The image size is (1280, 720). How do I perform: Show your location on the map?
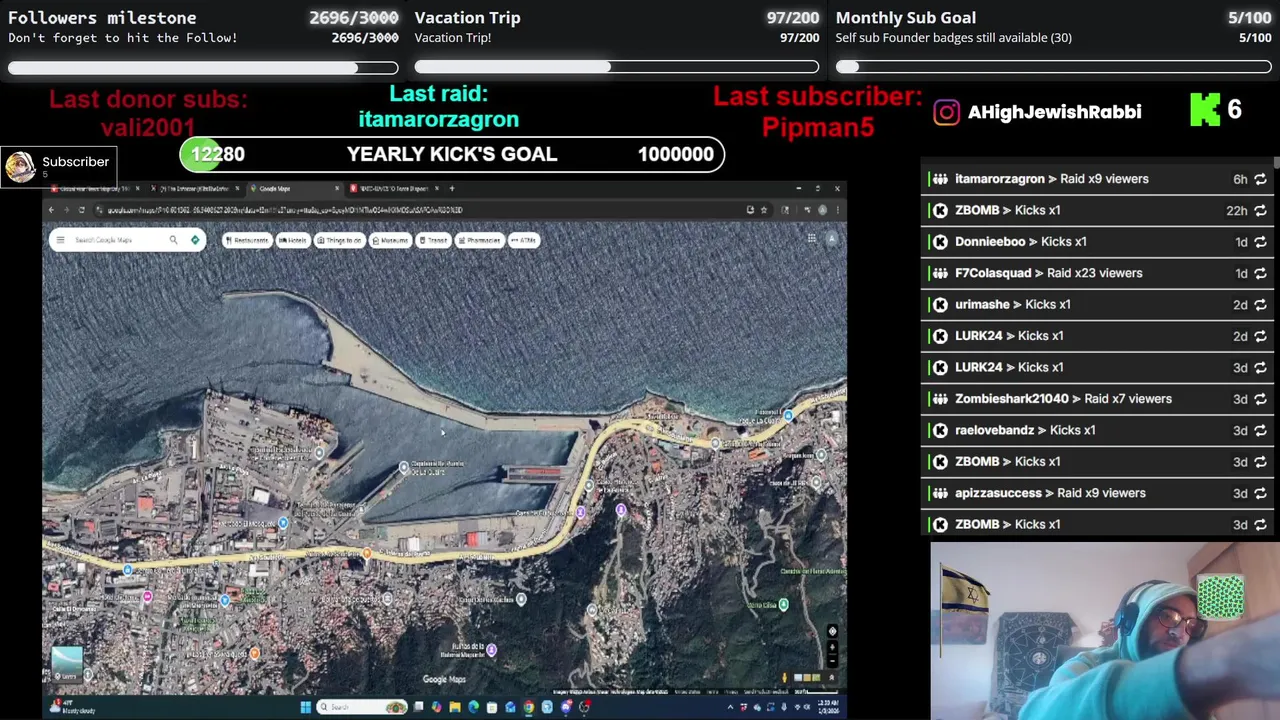(x=832, y=631)
